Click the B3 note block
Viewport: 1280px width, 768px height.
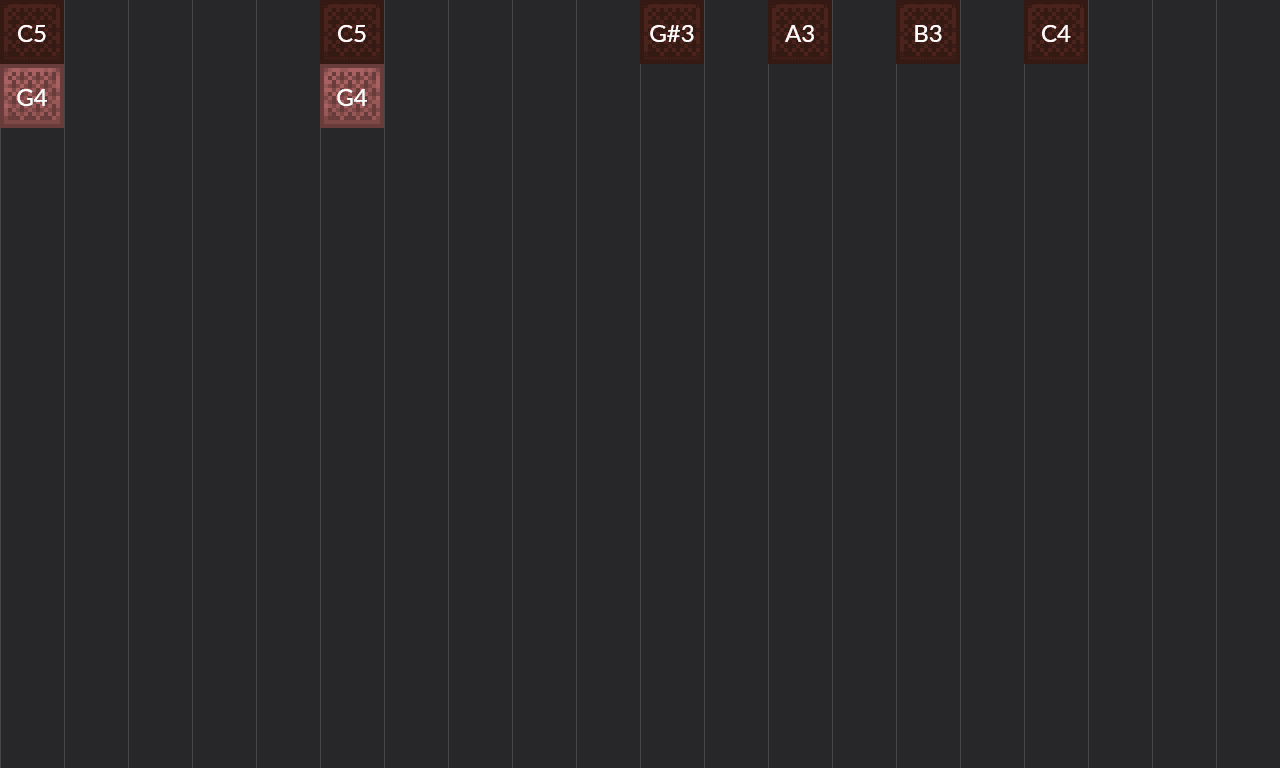(928, 32)
